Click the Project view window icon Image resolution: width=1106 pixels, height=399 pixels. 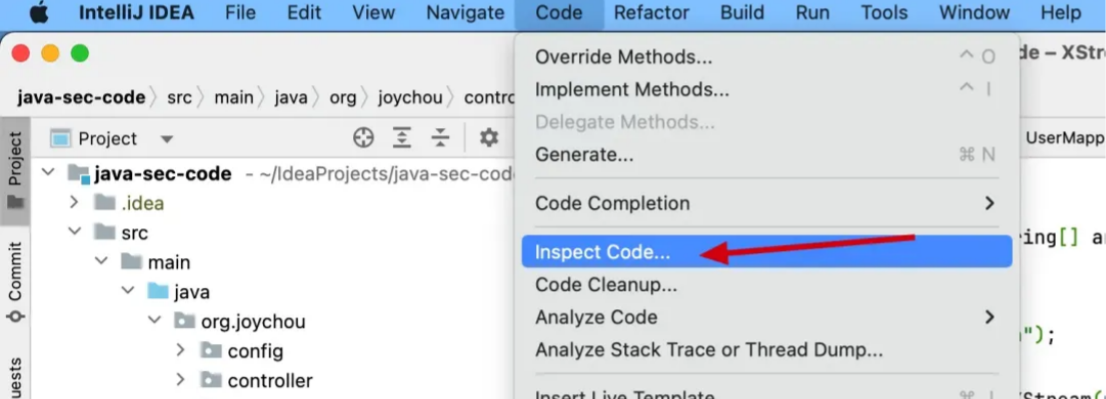pos(61,139)
